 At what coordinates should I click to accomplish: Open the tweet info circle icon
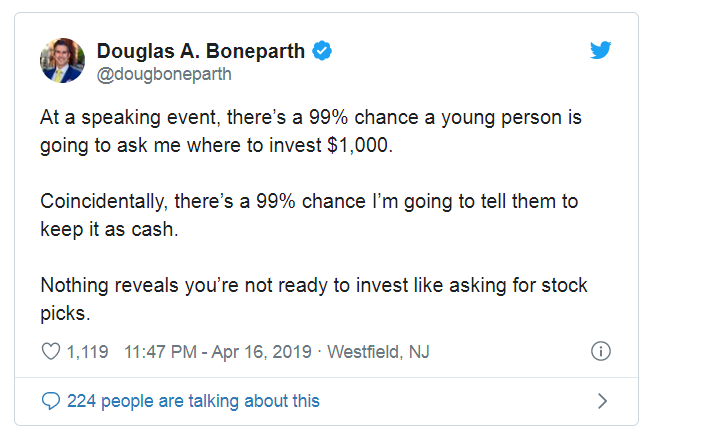(x=601, y=351)
